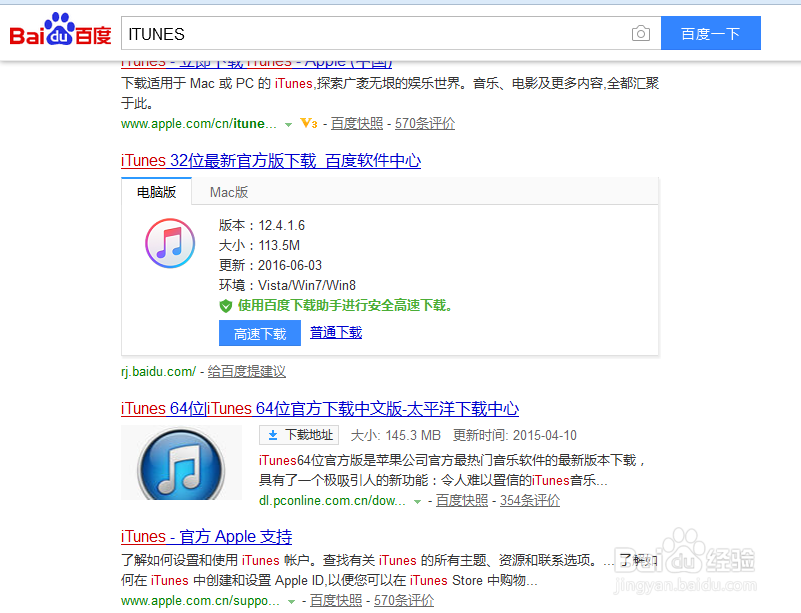Click the Baidu logo
The image size is (801, 613).
60,30
